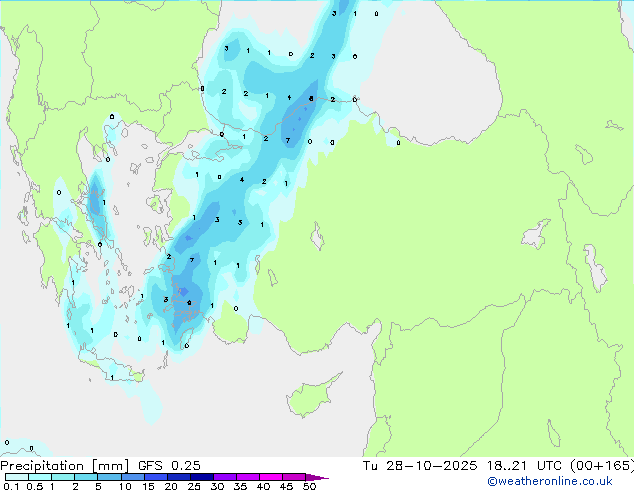Click the '0.5' legend scale label
Screen dimensions: 634x490
pyautogui.click(x=35, y=486)
